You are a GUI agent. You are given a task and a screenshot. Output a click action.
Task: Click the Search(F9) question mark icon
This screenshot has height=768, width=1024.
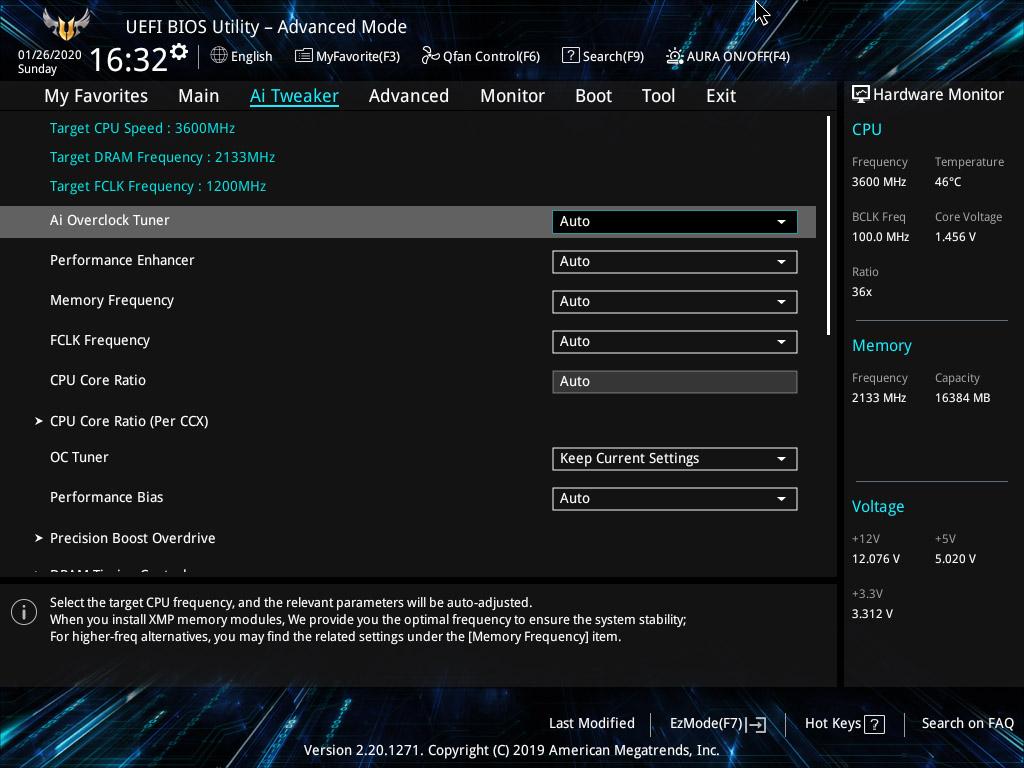[x=570, y=56]
